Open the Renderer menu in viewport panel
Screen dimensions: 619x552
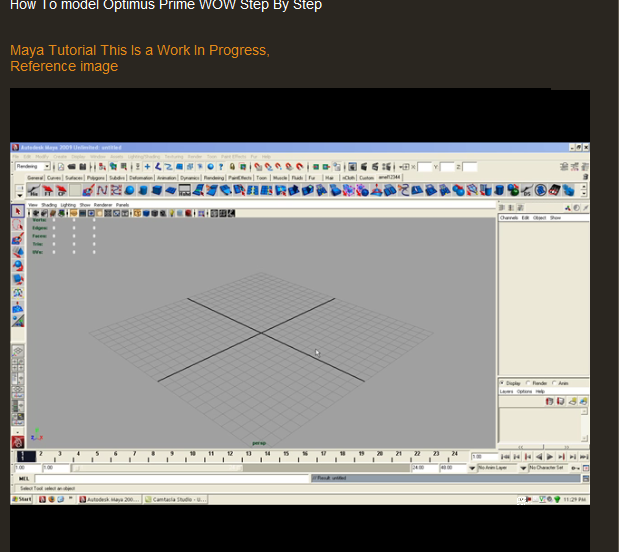[103, 205]
